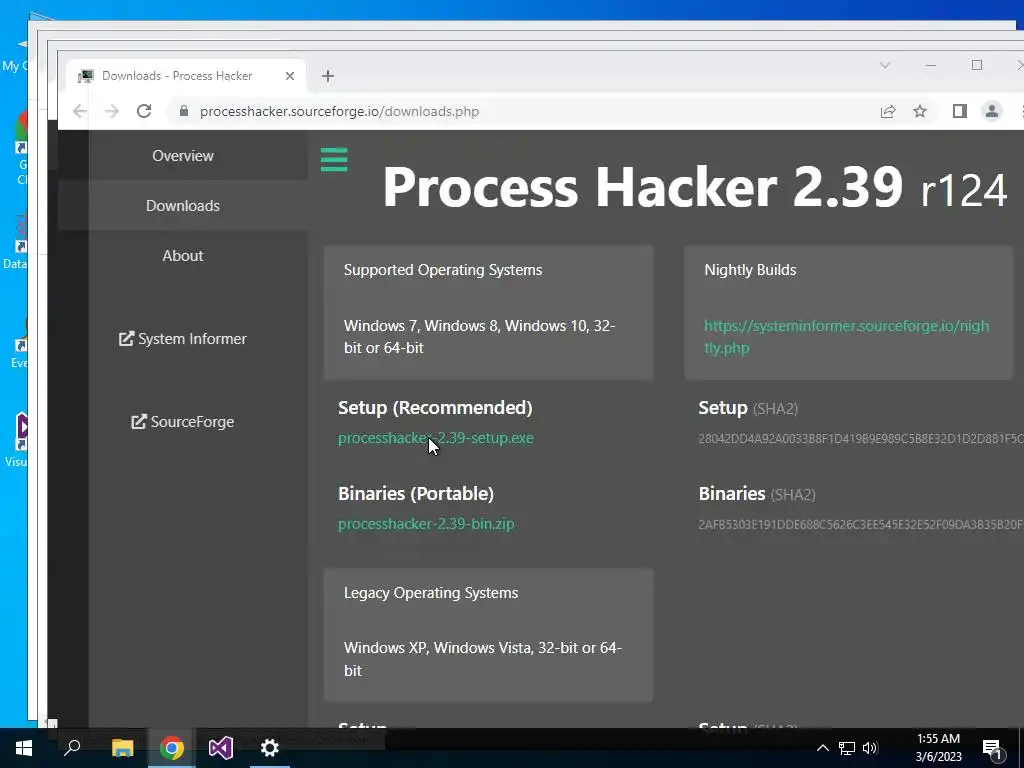Click the Supported Operating Systems card

click(x=488, y=312)
